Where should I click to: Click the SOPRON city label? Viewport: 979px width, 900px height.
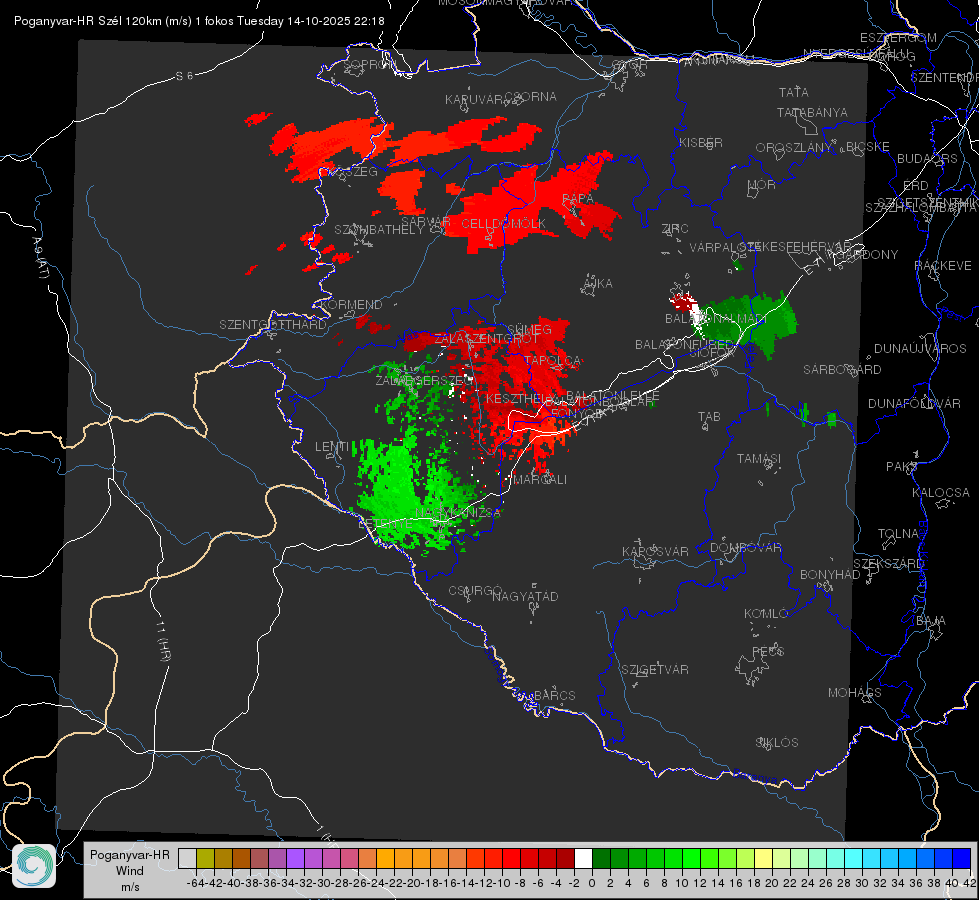coord(370,64)
